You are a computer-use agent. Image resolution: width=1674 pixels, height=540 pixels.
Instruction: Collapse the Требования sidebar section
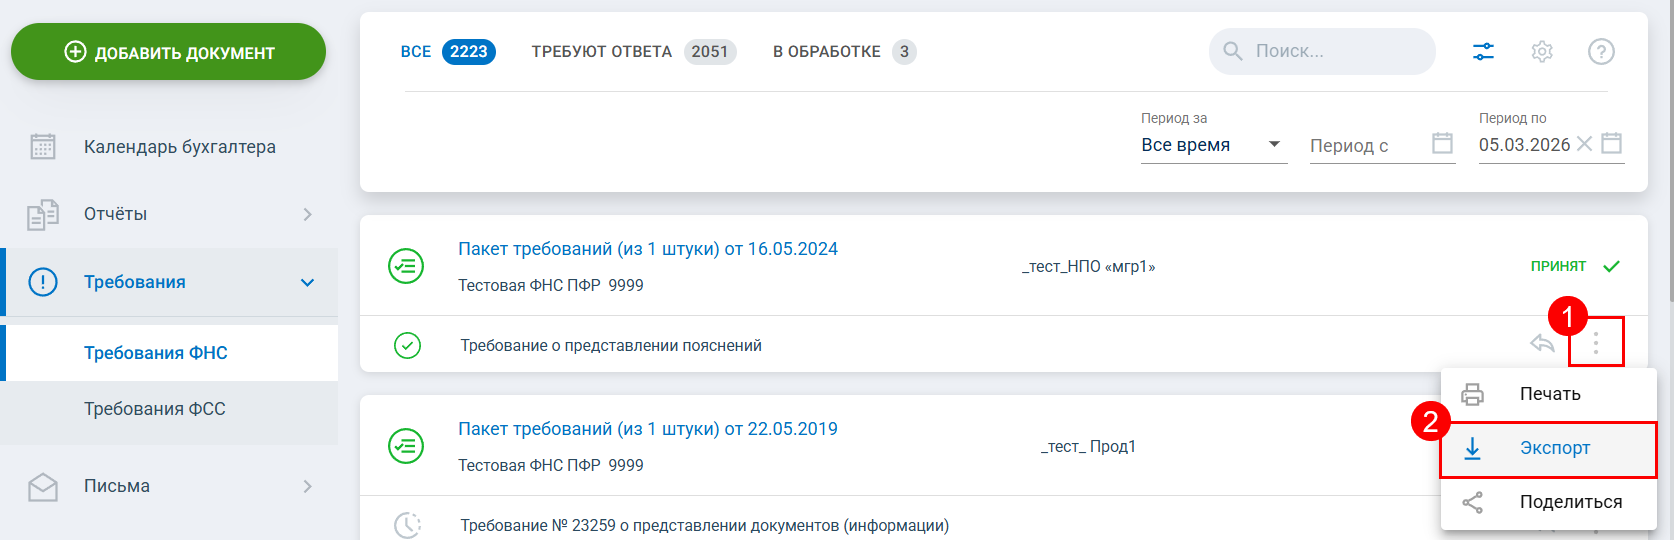(307, 283)
